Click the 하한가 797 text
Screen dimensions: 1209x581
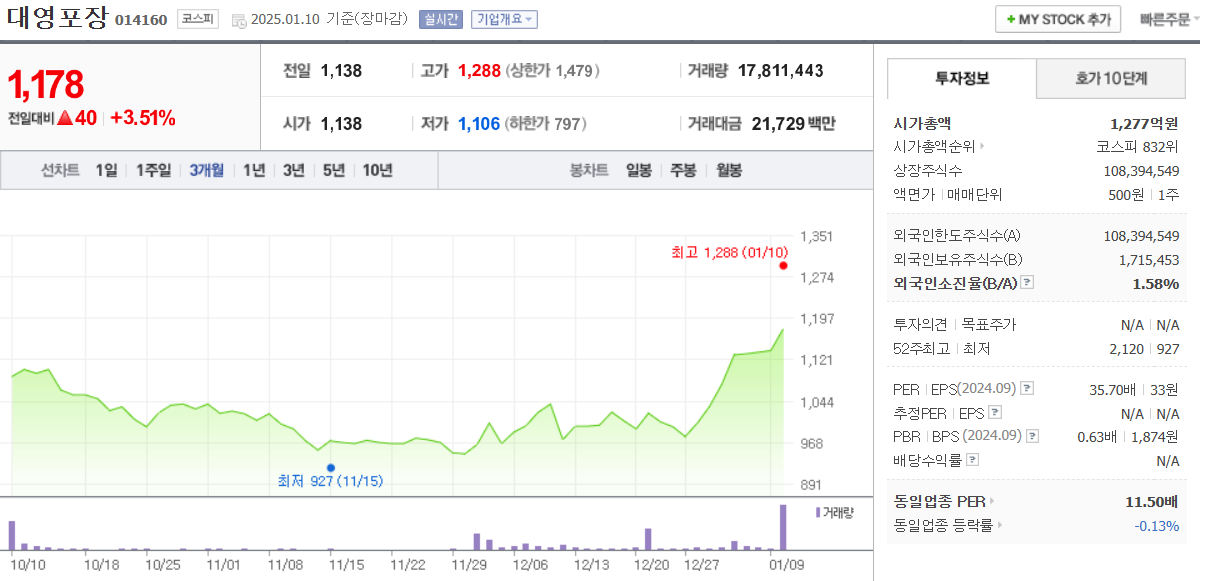click(546, 124)
